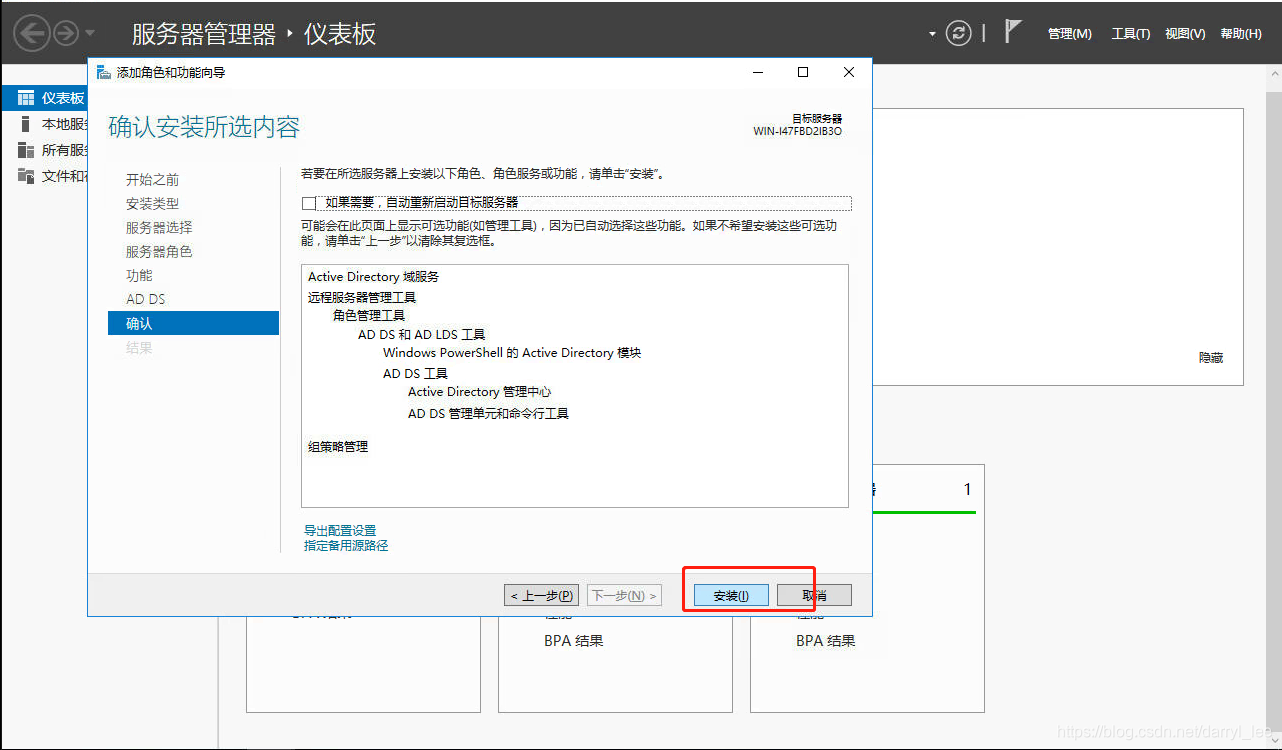Go to 服务器选择 wizard step

point(159,228)
